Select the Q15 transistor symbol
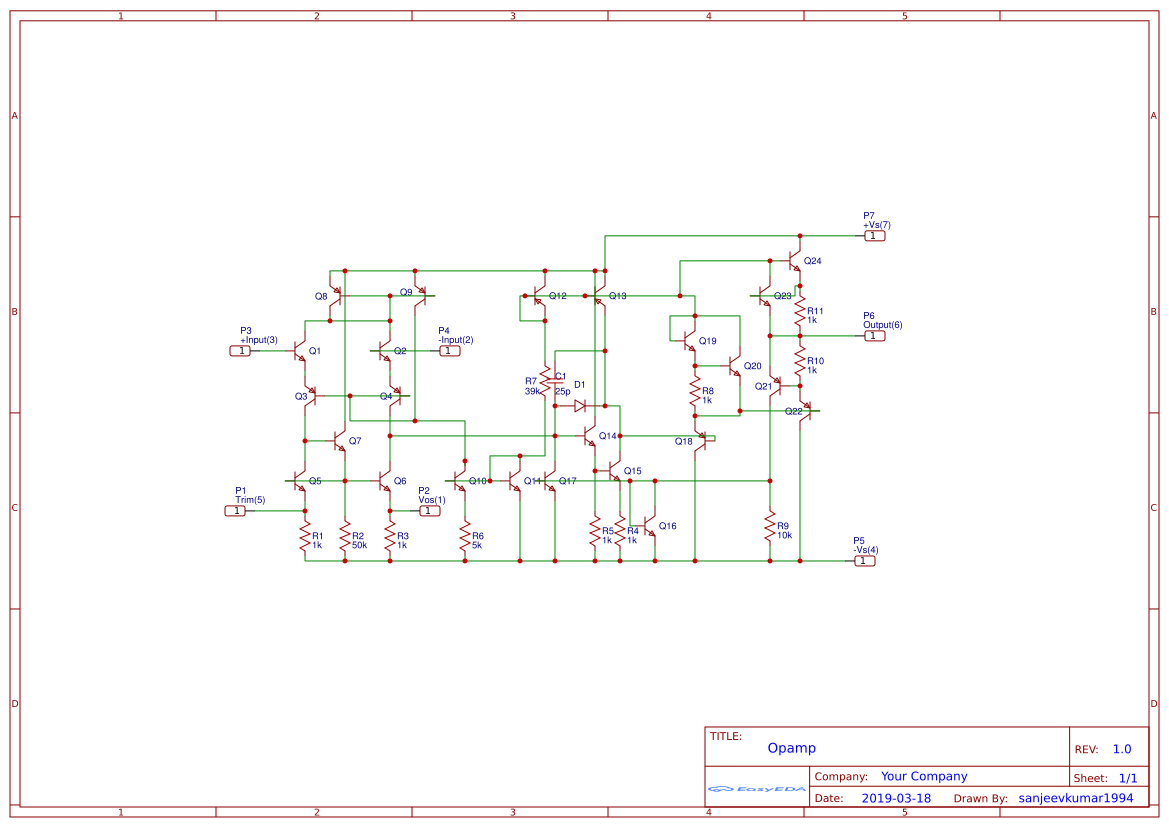This screenshot has height=827, width=1169. tap(614, 471)
